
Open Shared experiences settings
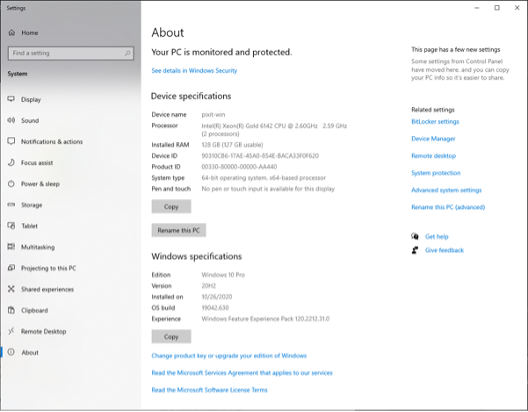71,289
